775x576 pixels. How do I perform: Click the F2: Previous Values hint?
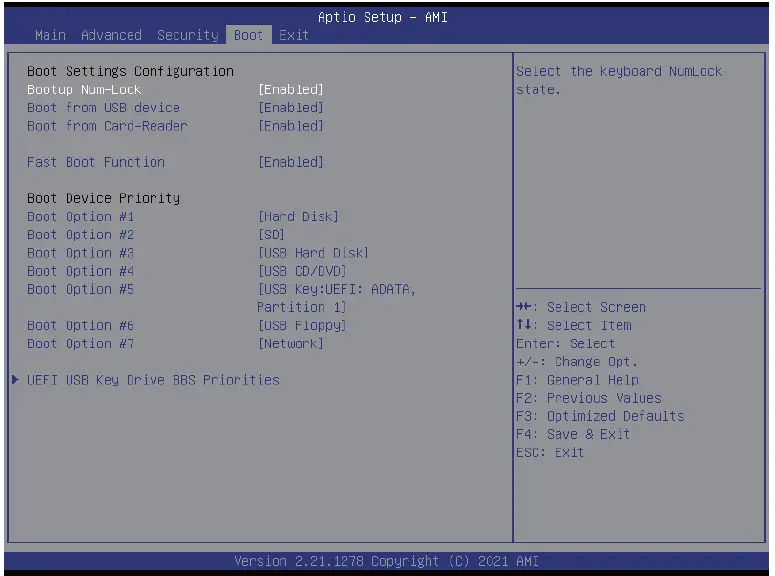589,398
